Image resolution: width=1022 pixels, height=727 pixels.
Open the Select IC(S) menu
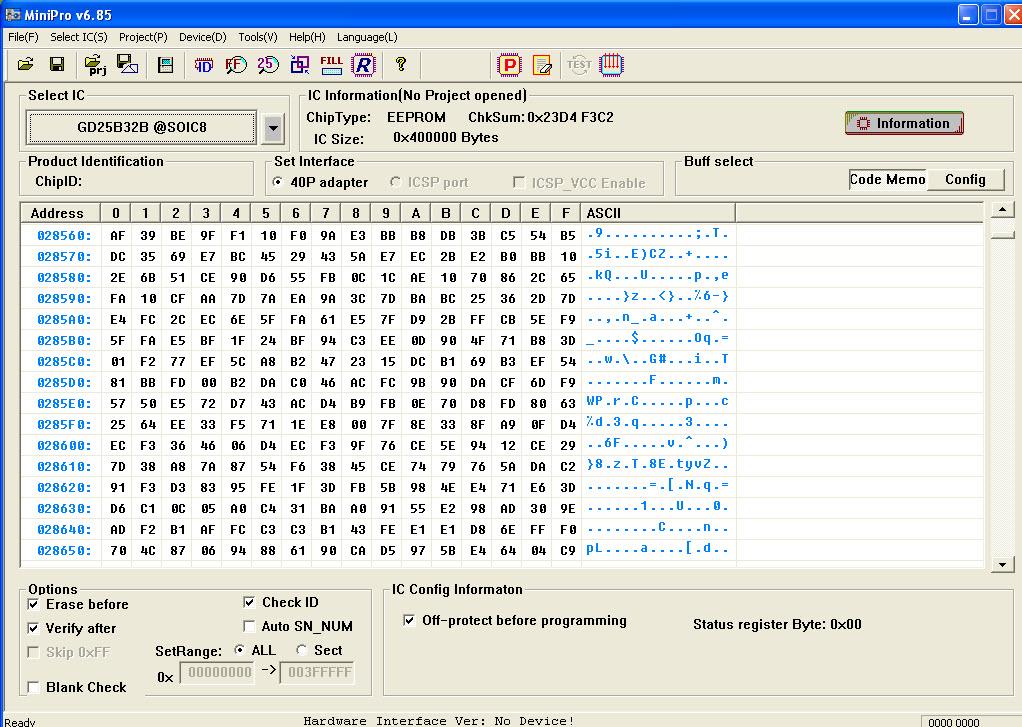point(79,37)
